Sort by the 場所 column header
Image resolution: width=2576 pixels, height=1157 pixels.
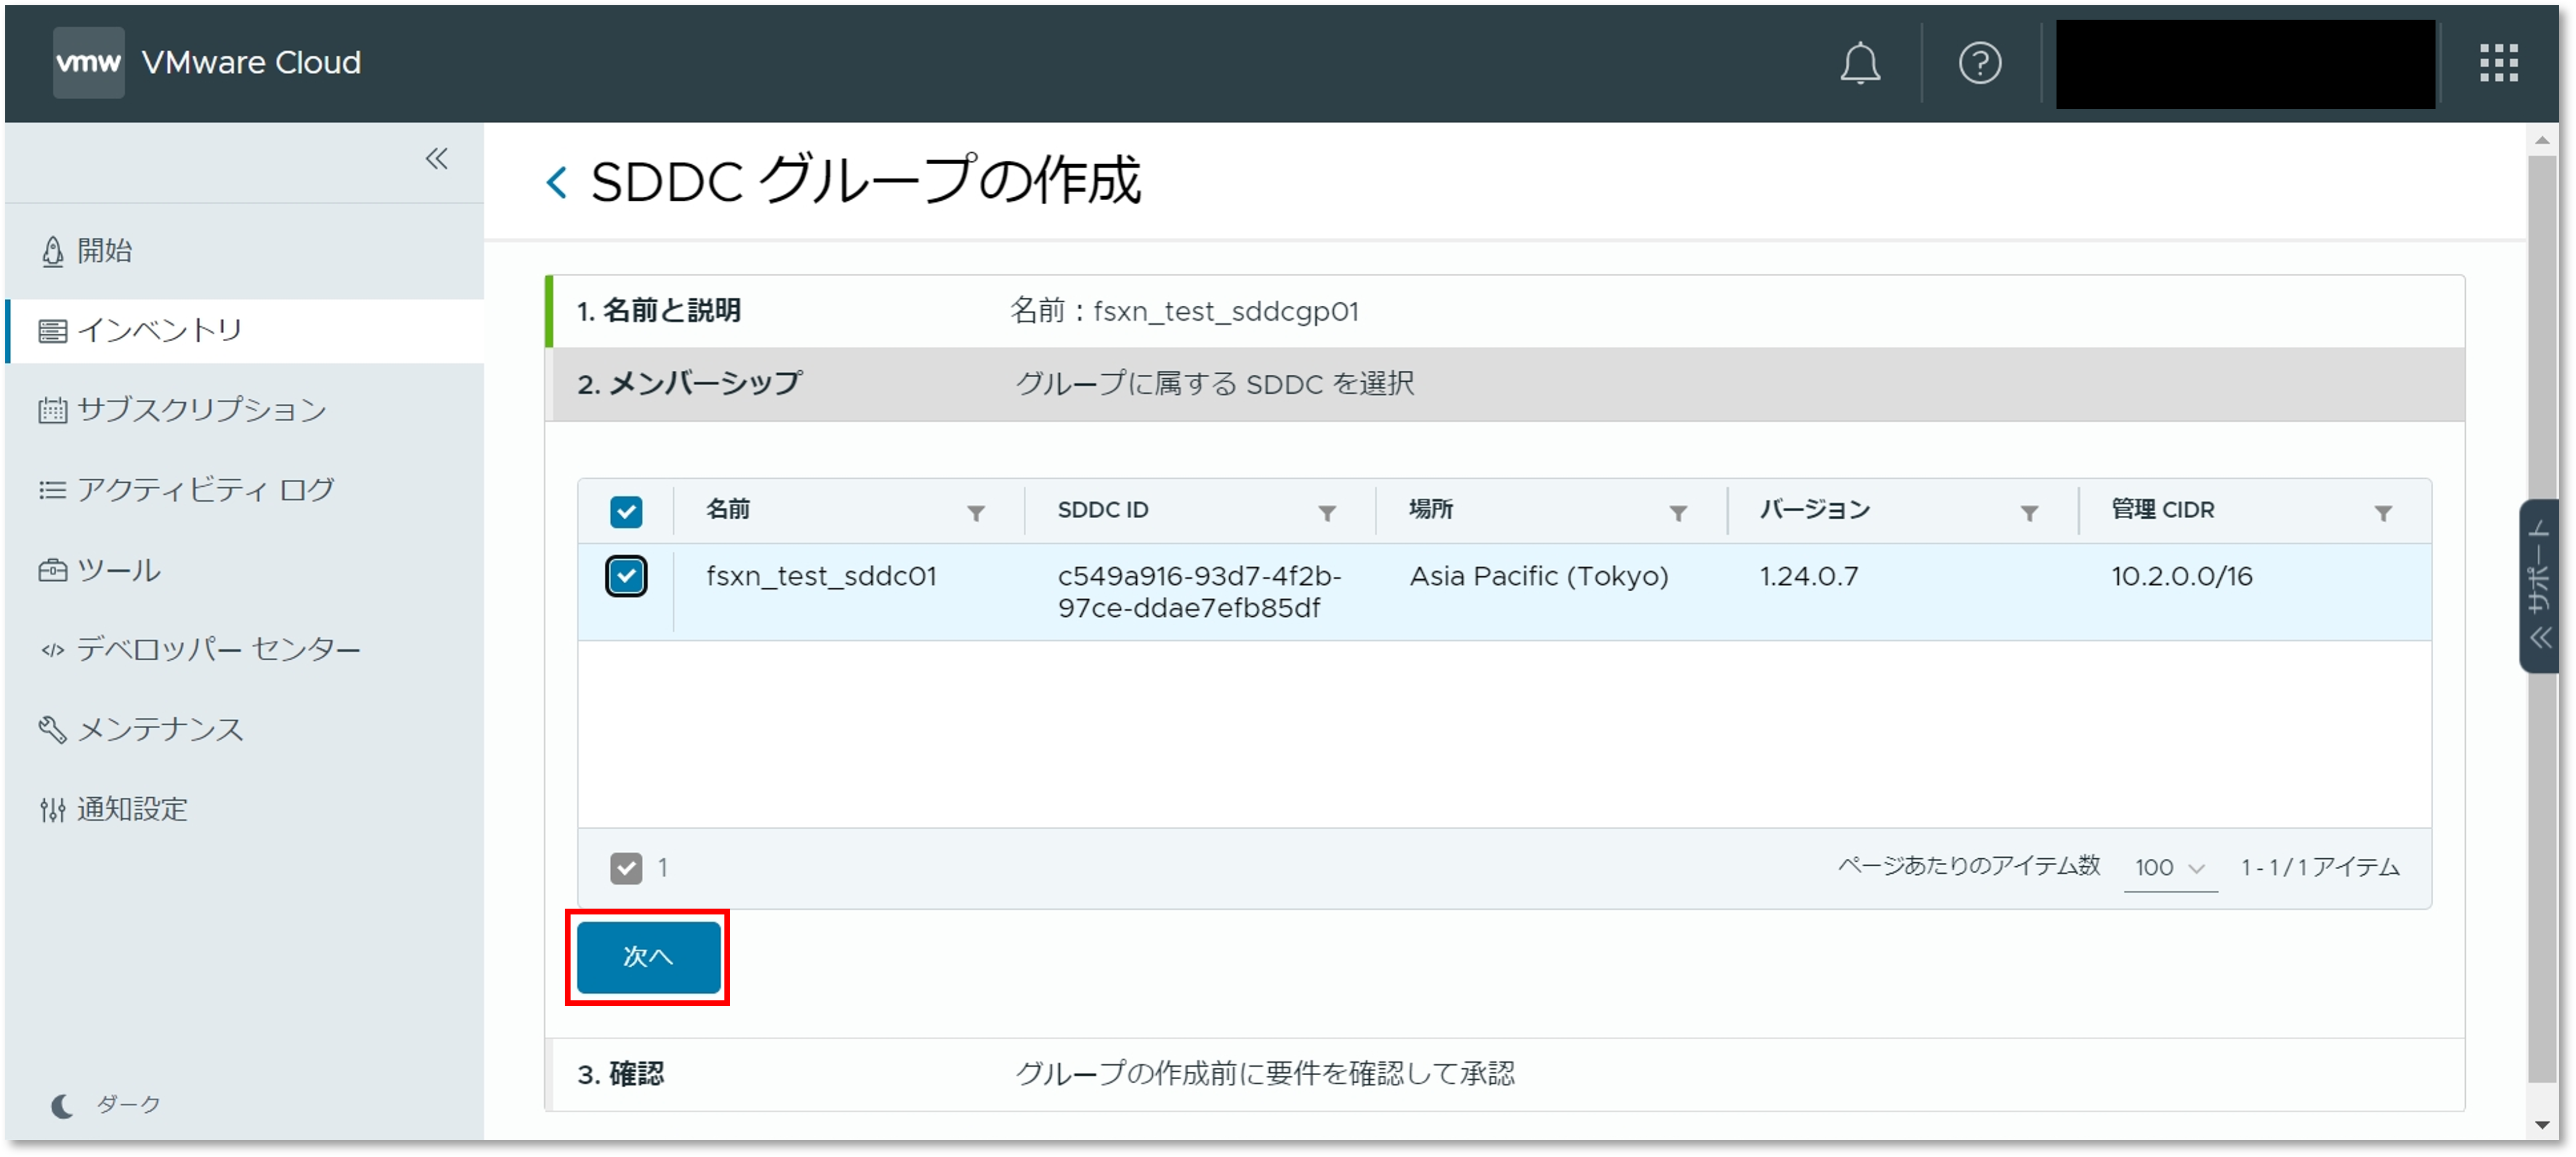(x=1431, y=509)
